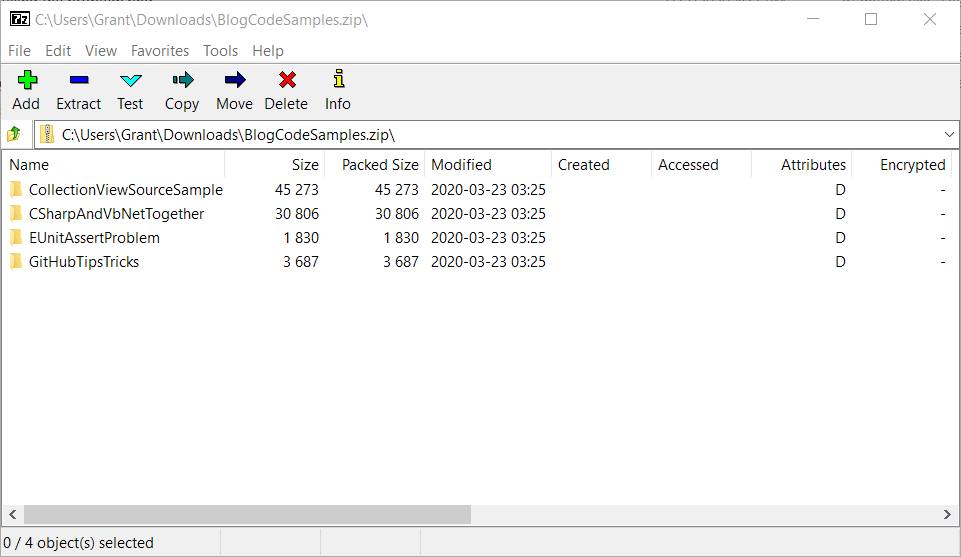The height and width of the screenshot is (557, 961).
Task: Open the Favorites menu
Action: click(x=160, y=51)
